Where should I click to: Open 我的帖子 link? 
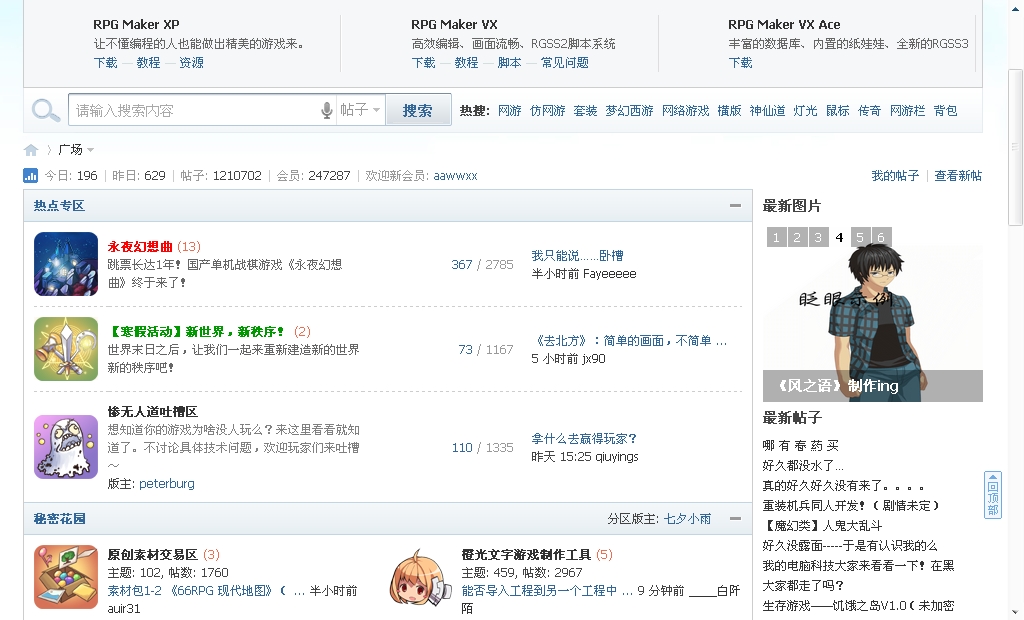(895, 176)
